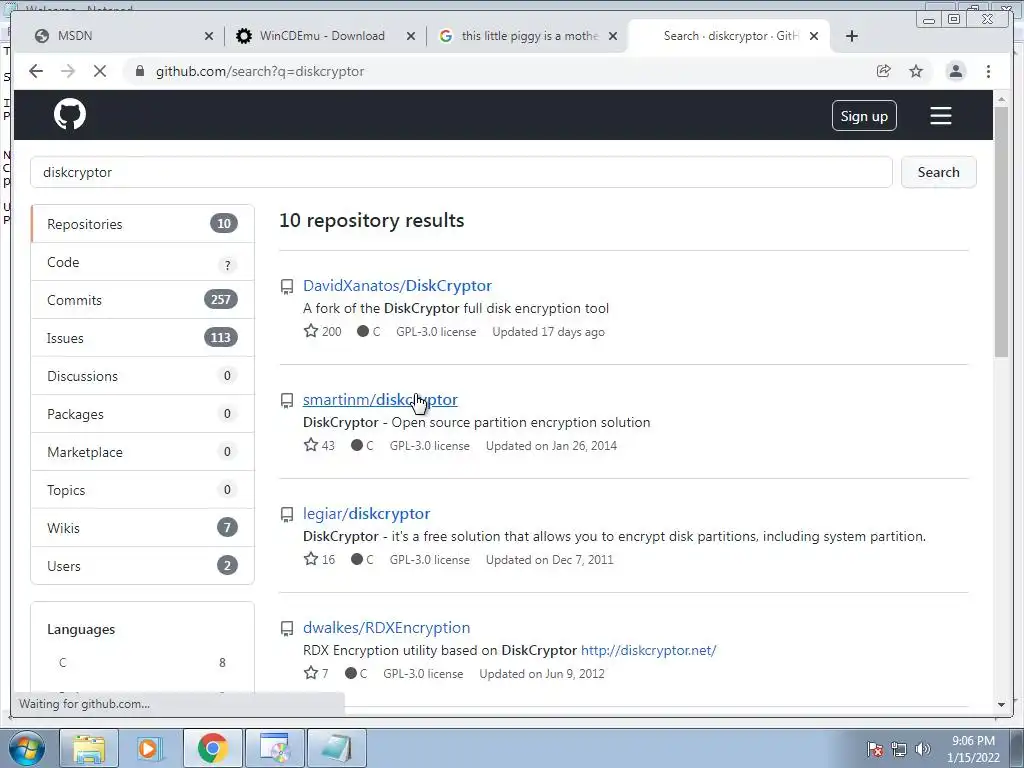This screenshot has height=768, width=1024.
Task: Open the Chrome profile avatar
Action: [955, 71]
